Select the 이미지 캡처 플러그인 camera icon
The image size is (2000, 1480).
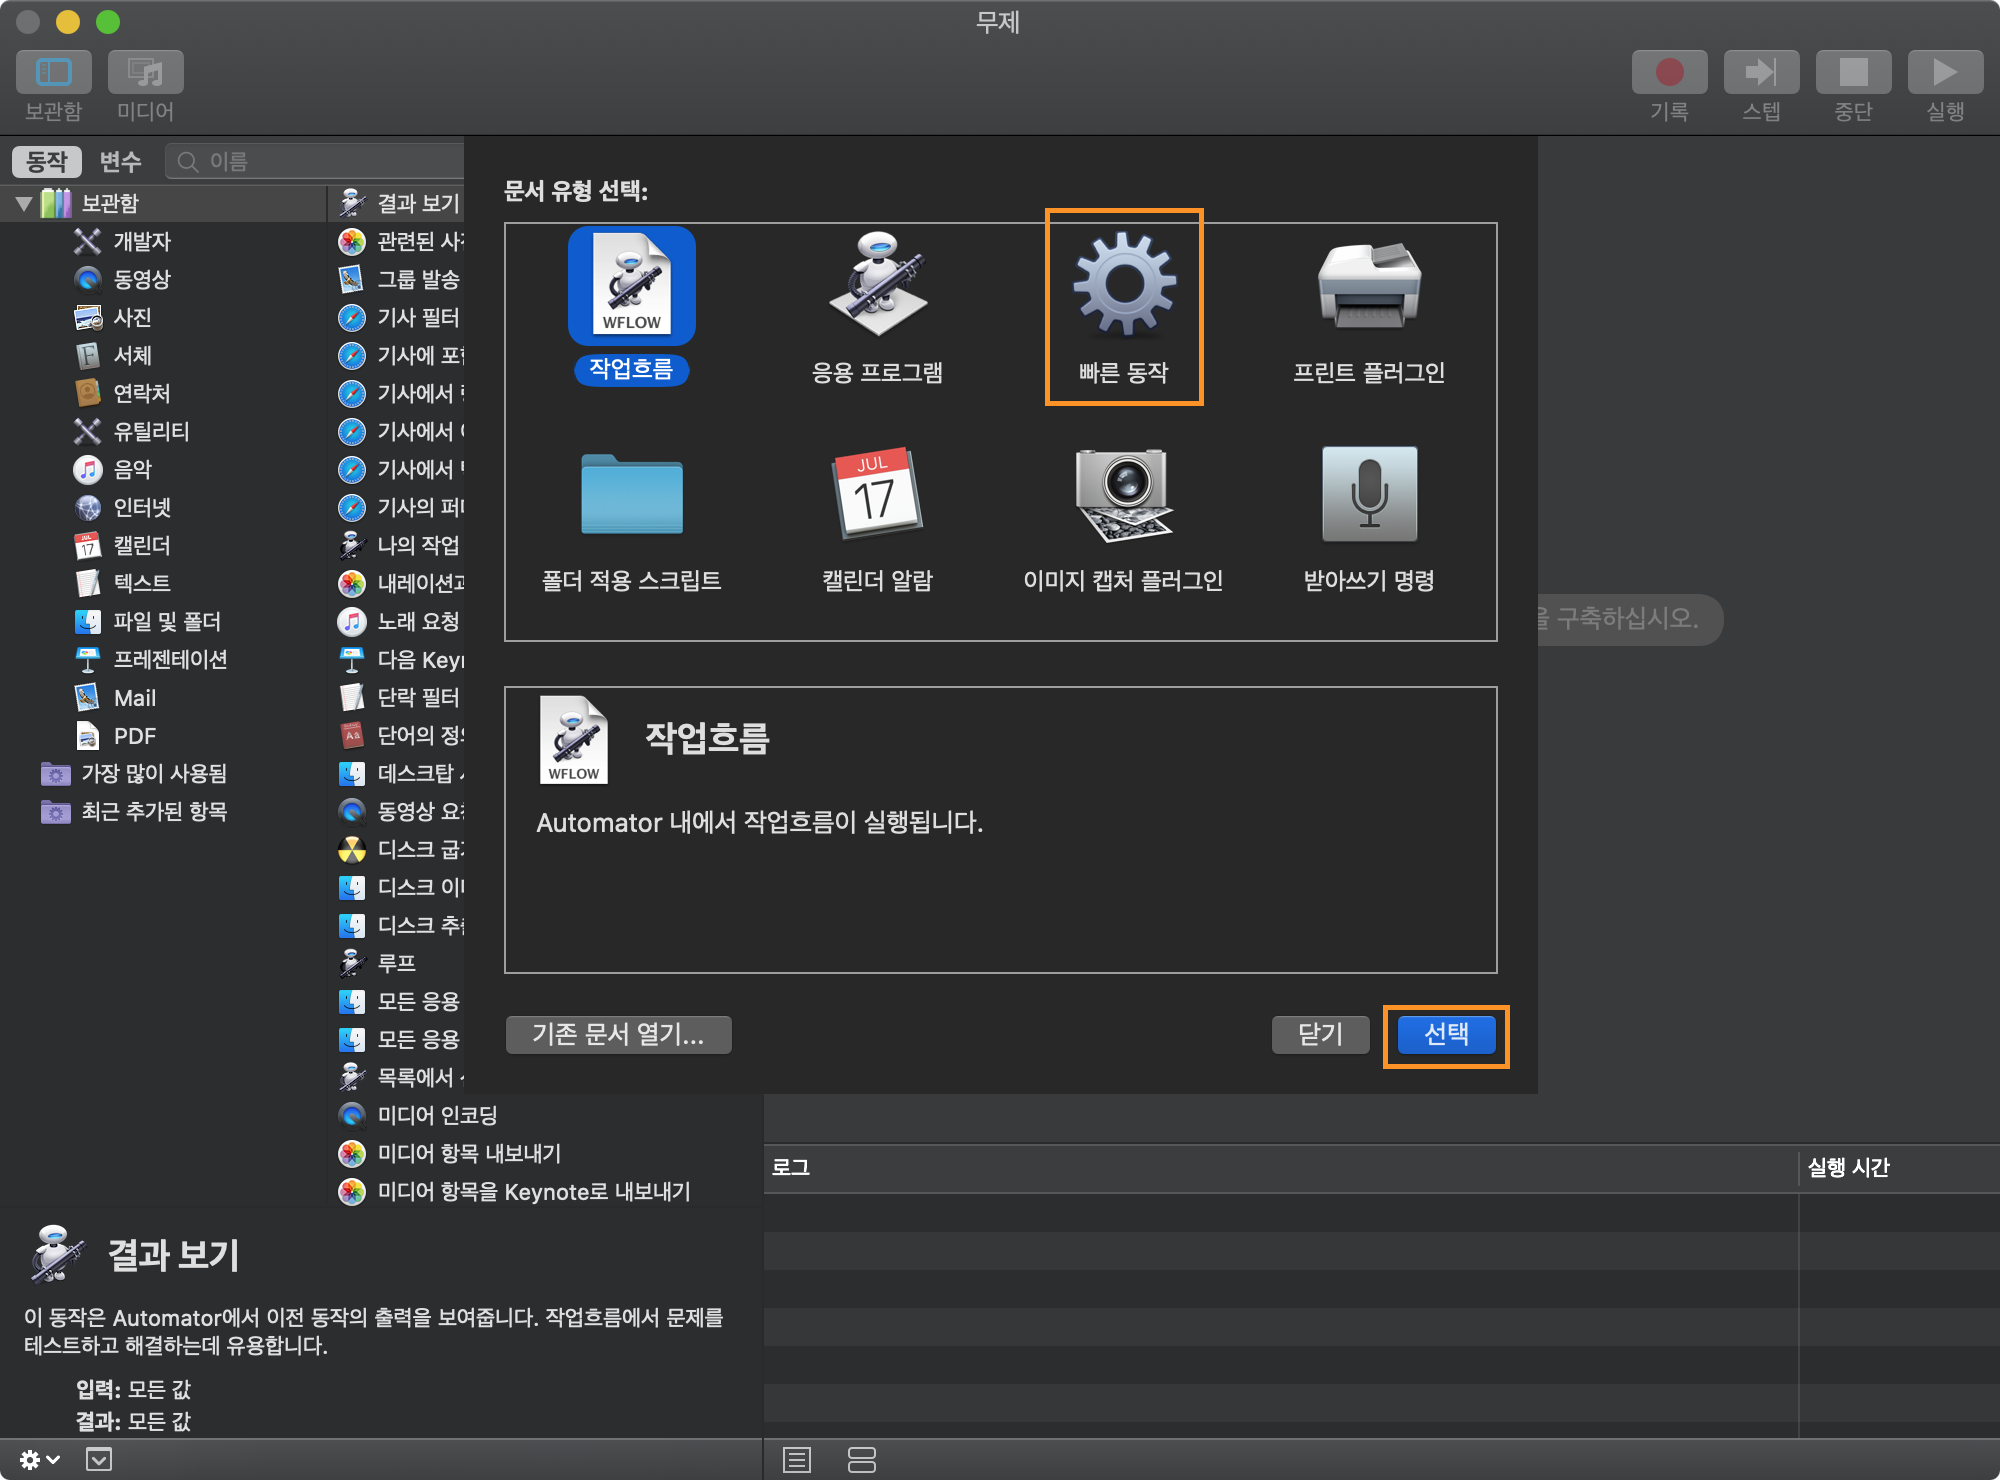[1123, 494]
